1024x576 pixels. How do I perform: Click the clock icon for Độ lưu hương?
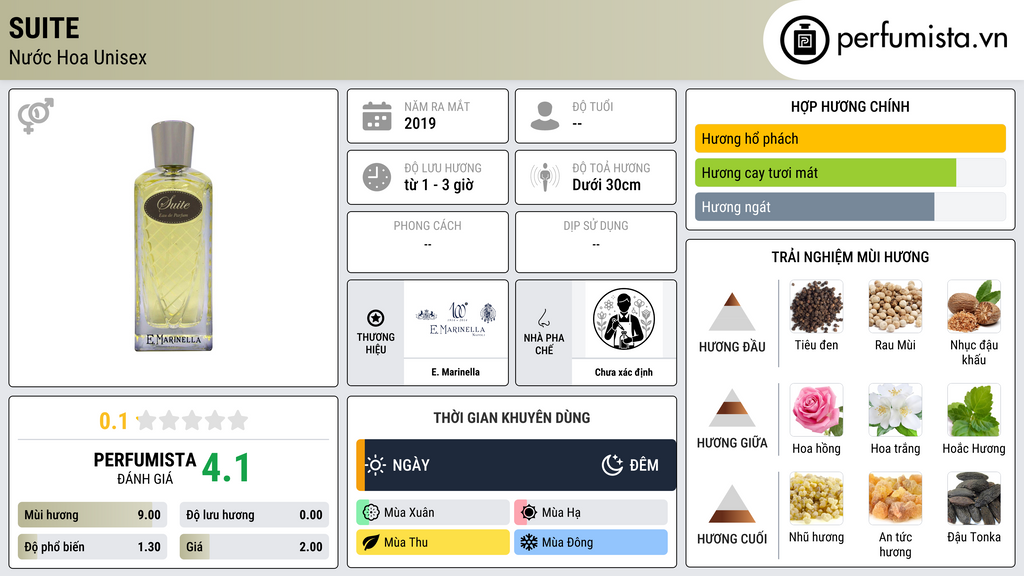pyautogui.click(x=377, y=177)
